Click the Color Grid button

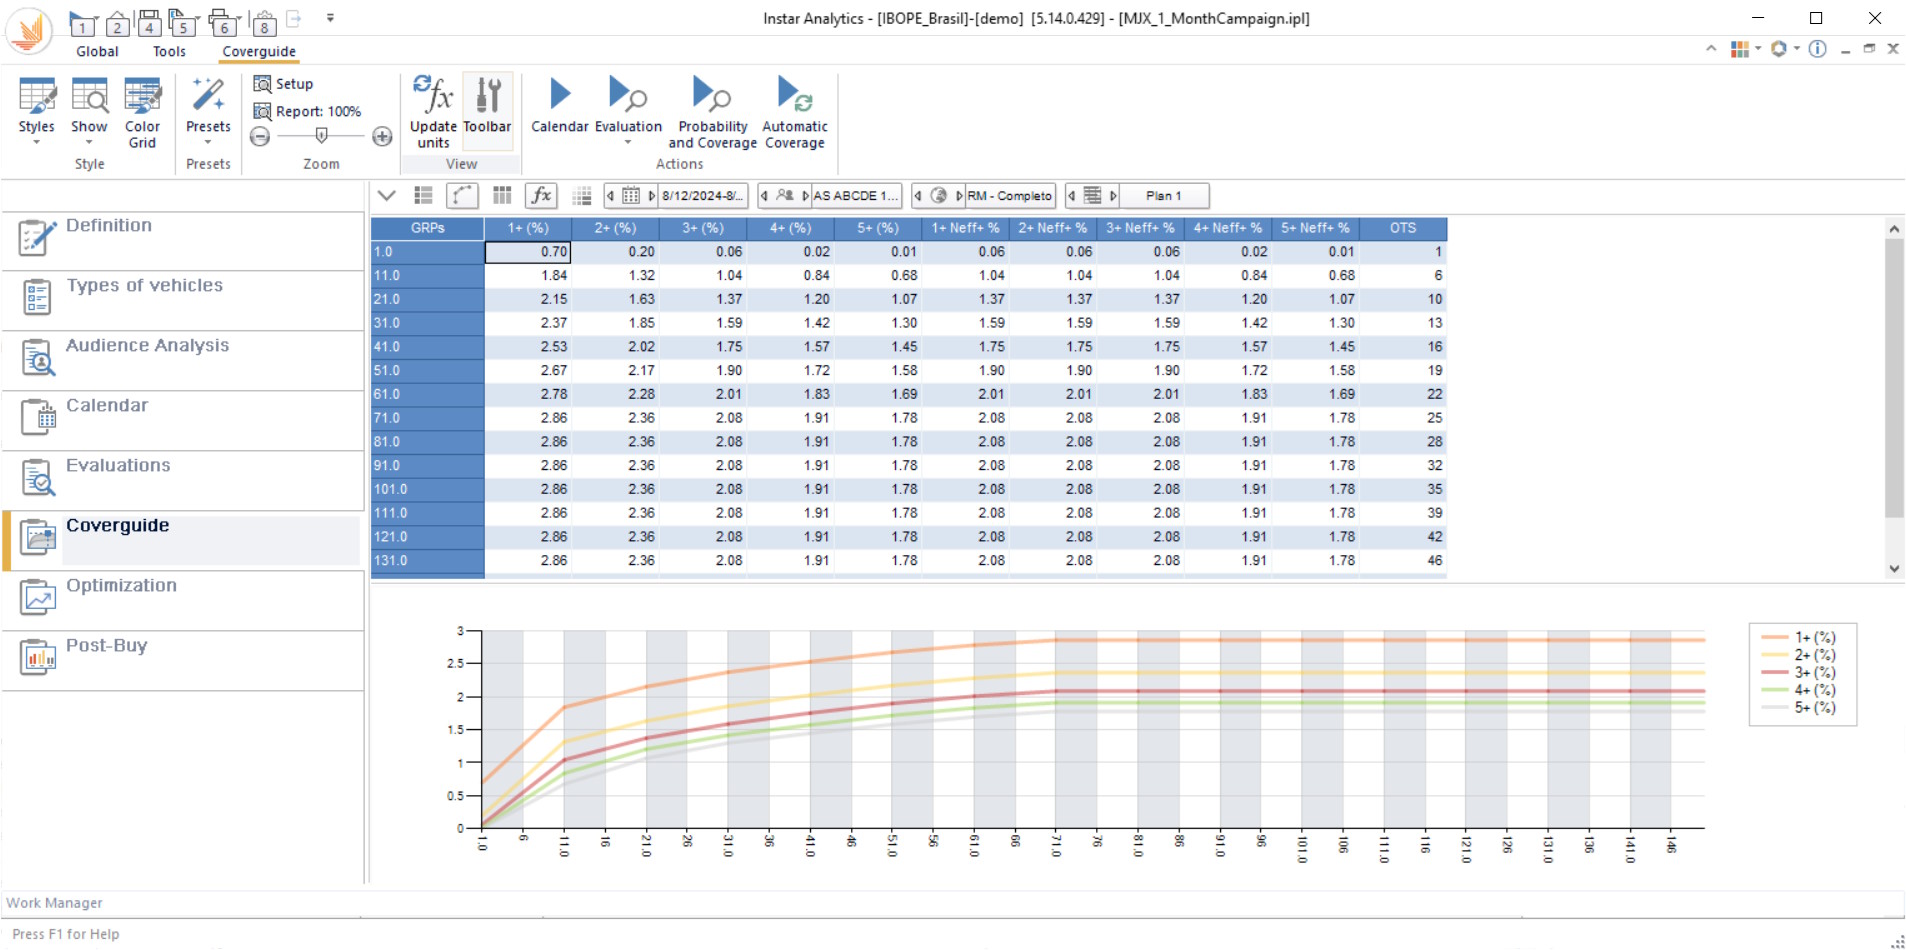pos(142,111)
